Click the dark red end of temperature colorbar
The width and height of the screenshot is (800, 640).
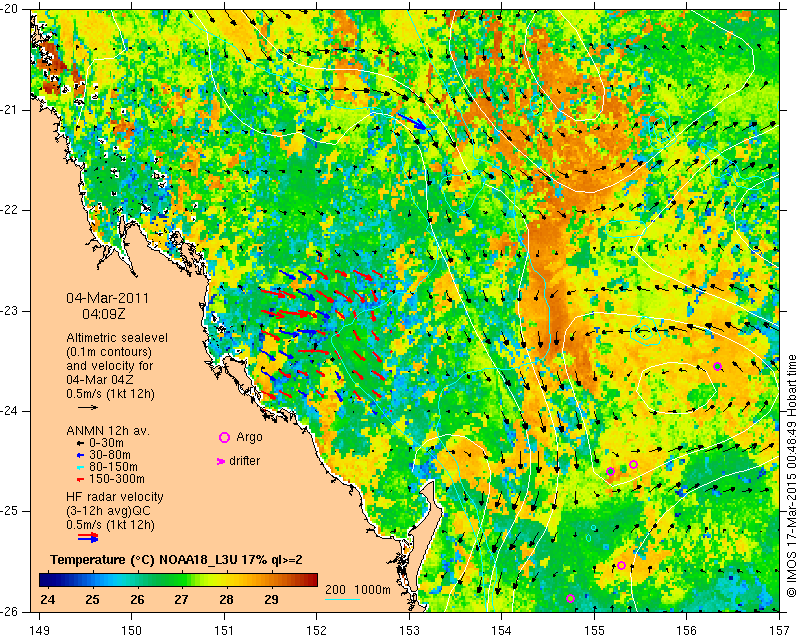312,580
